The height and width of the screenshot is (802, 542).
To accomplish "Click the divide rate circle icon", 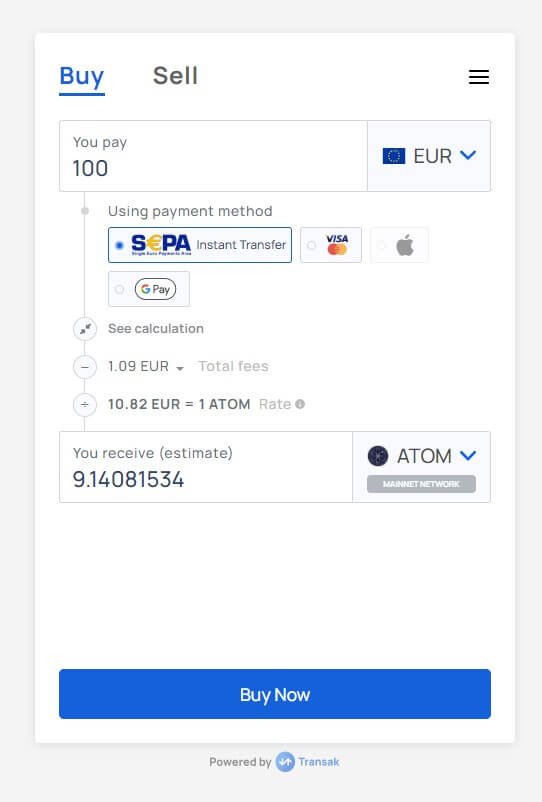I will pyautogui.click(x=85, y=405).
